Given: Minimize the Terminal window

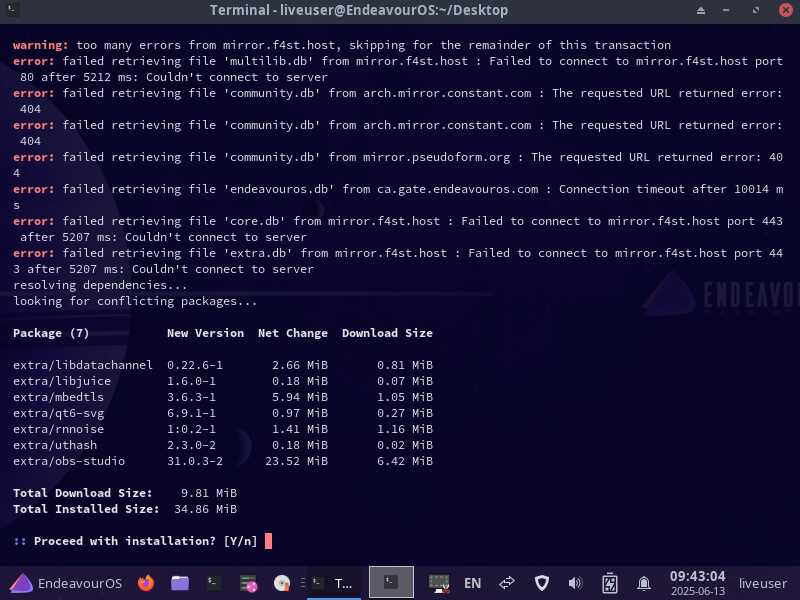Looking at the screenshot, I should 726,10.
